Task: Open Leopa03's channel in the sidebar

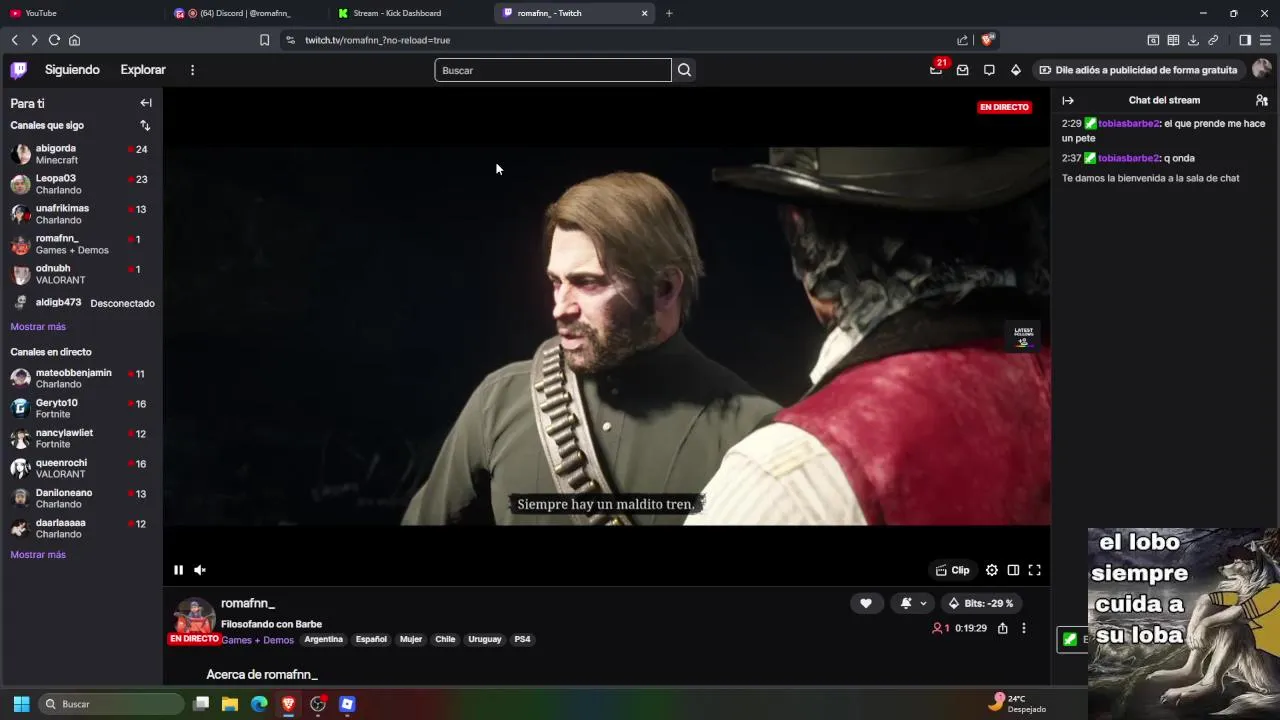Action: 81,184
